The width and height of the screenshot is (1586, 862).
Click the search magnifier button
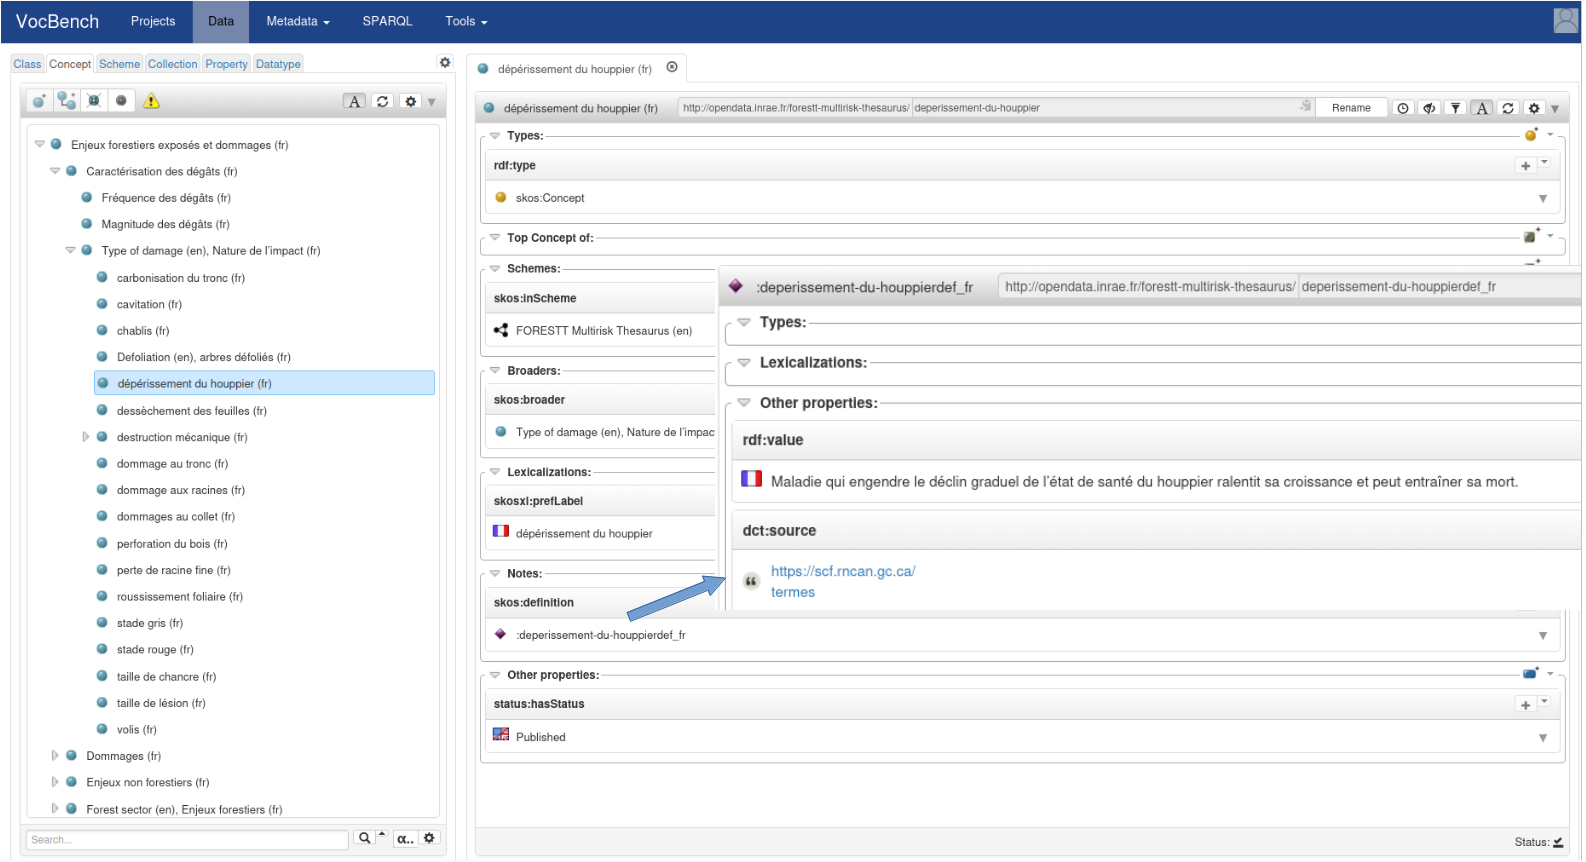point(365,839)
